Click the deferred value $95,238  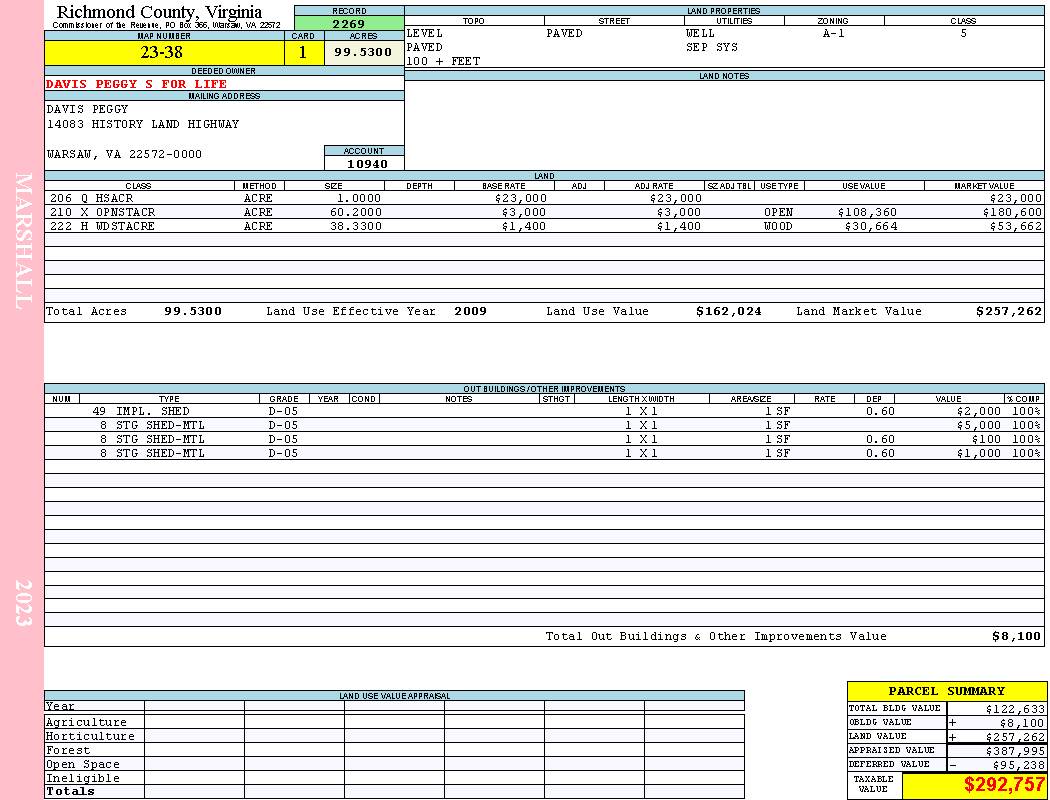(1018, 765)
